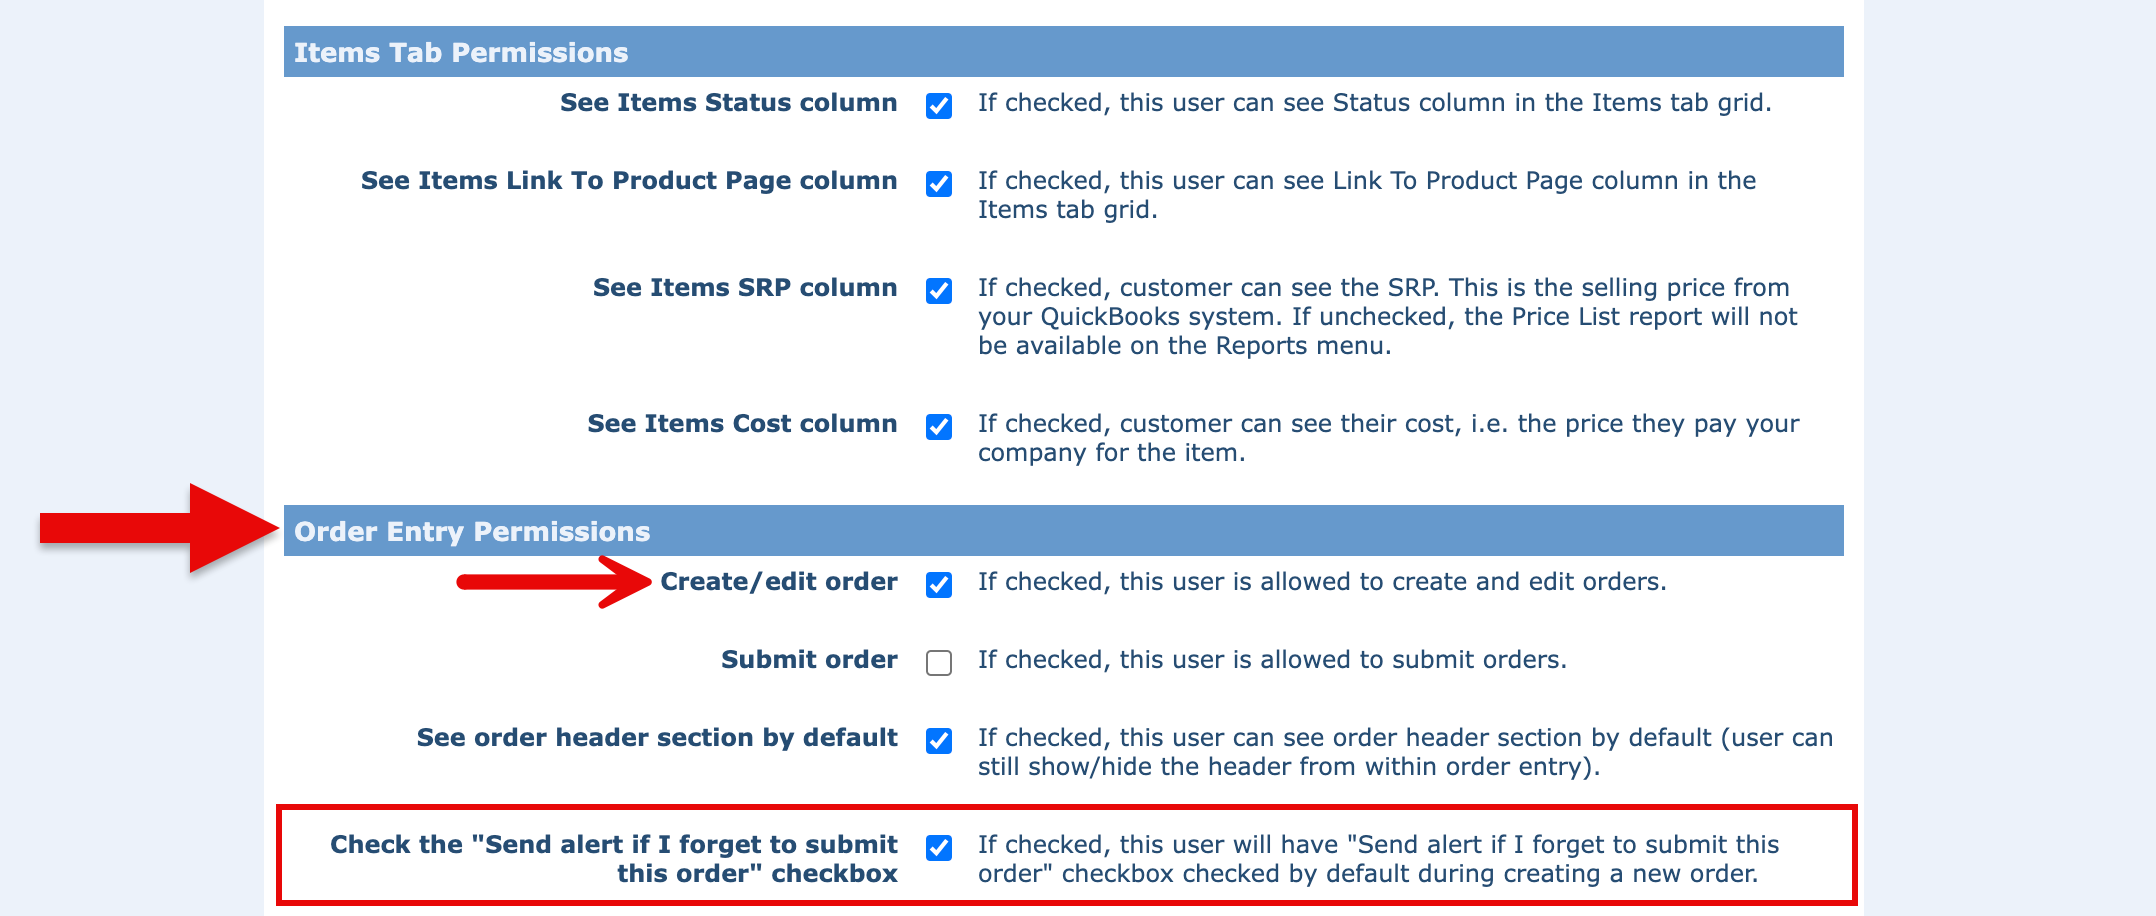Untick the Send alert if I forget checkbox

(x=938, y=847)
